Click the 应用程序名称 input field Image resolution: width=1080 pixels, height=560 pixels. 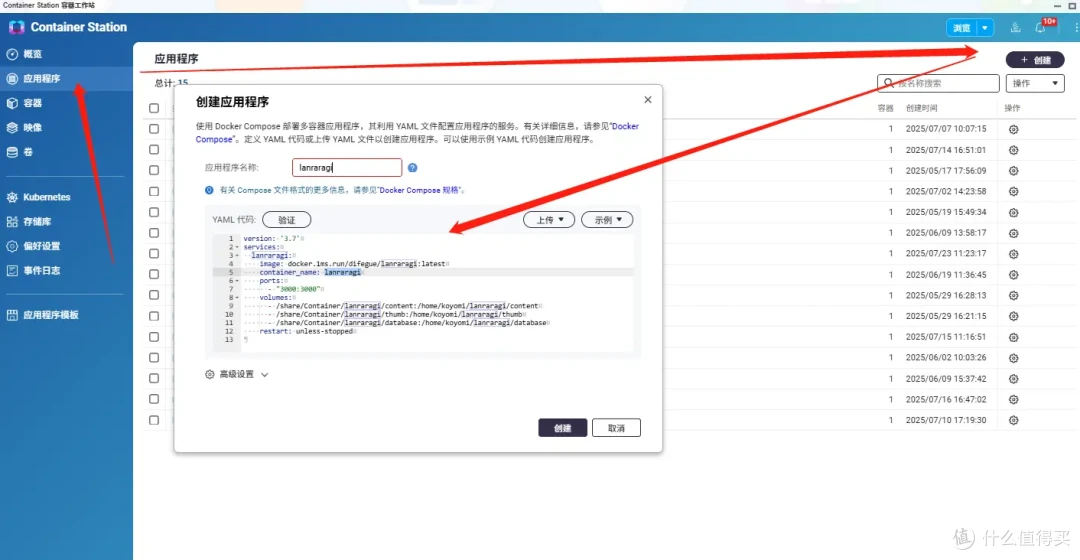(347, 167)
